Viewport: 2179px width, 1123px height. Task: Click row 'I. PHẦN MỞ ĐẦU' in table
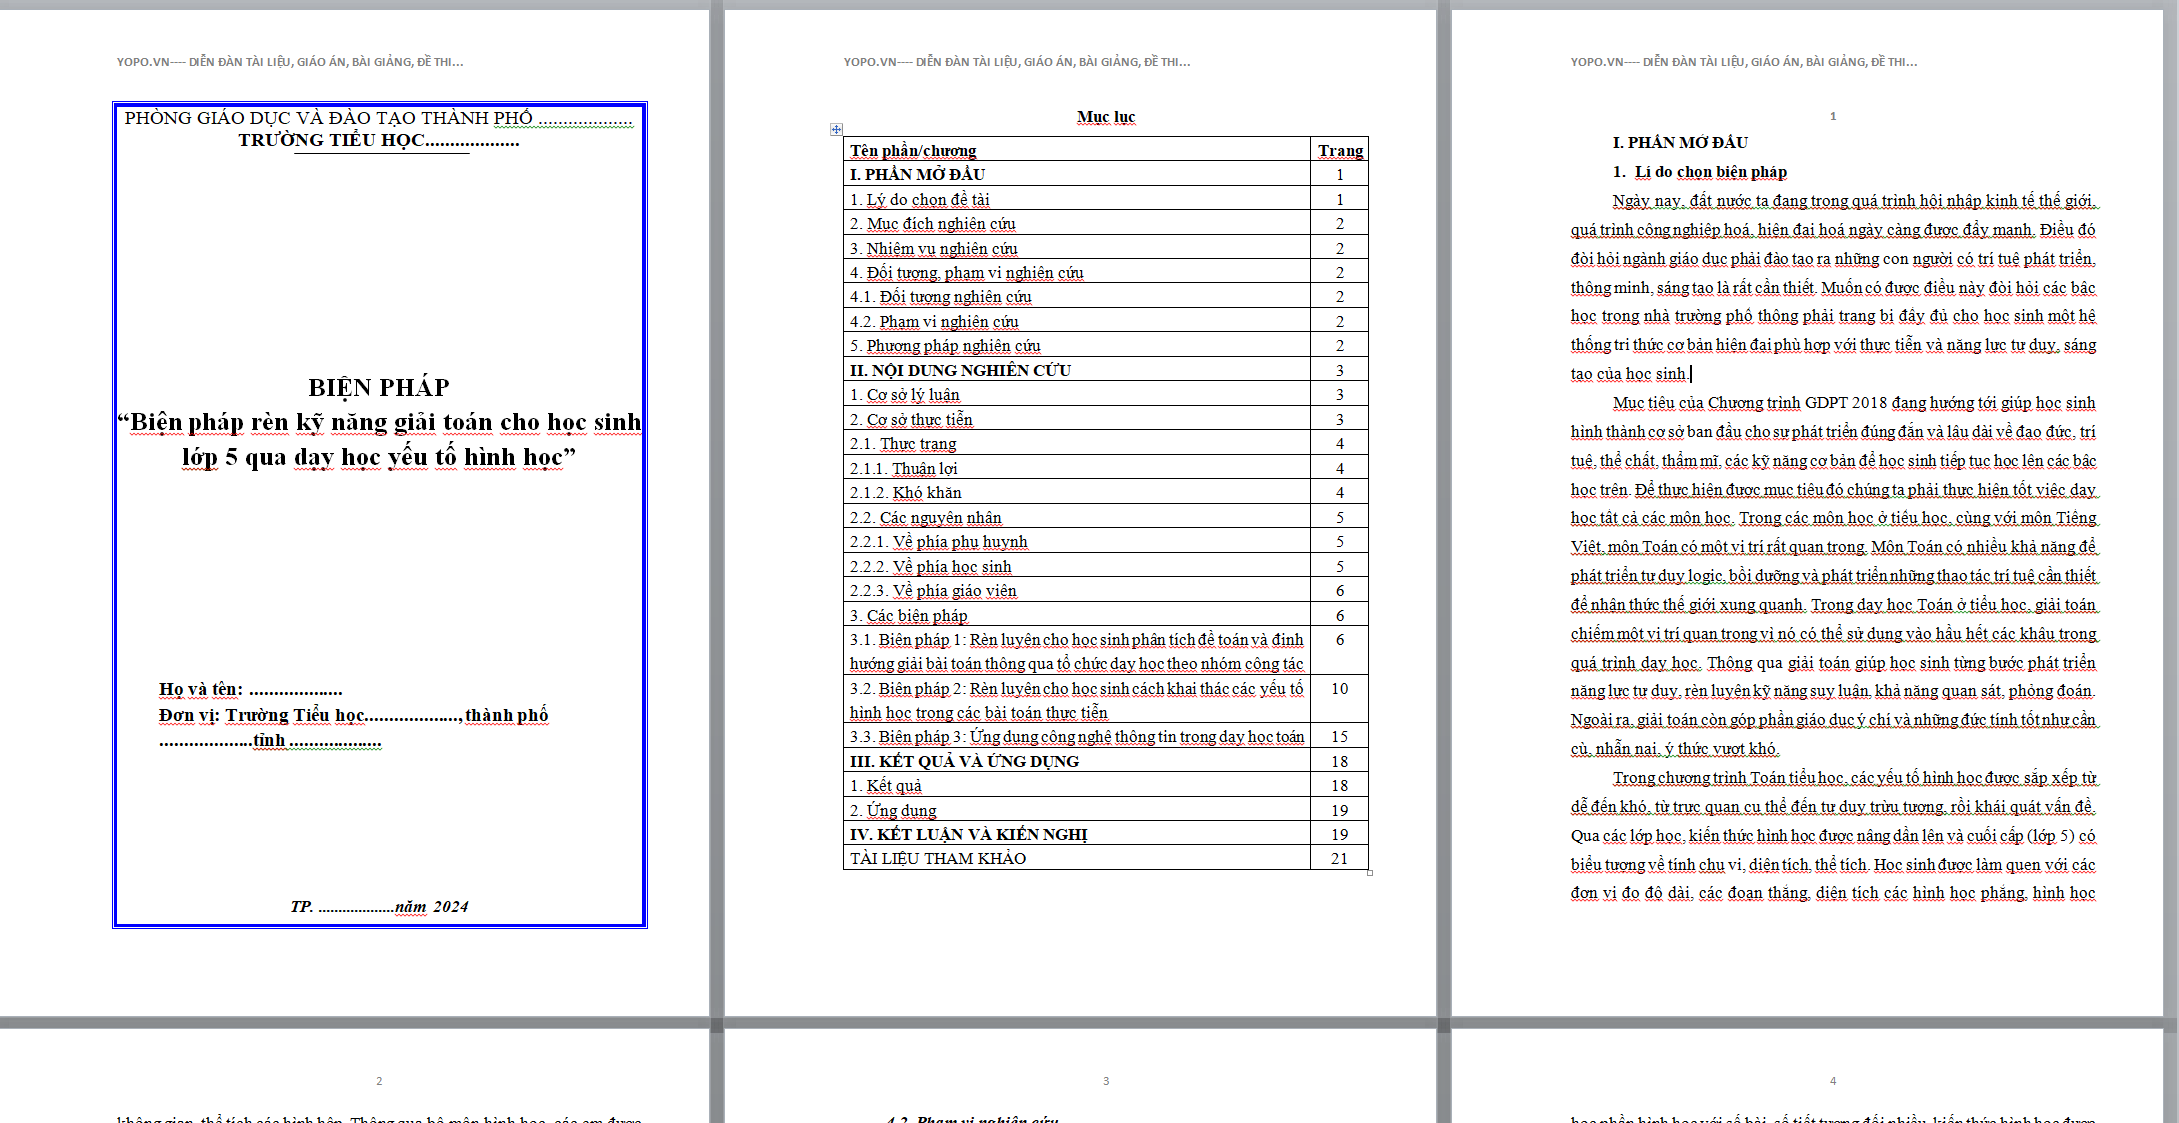pyautogui.click(x=1106, y=174)
